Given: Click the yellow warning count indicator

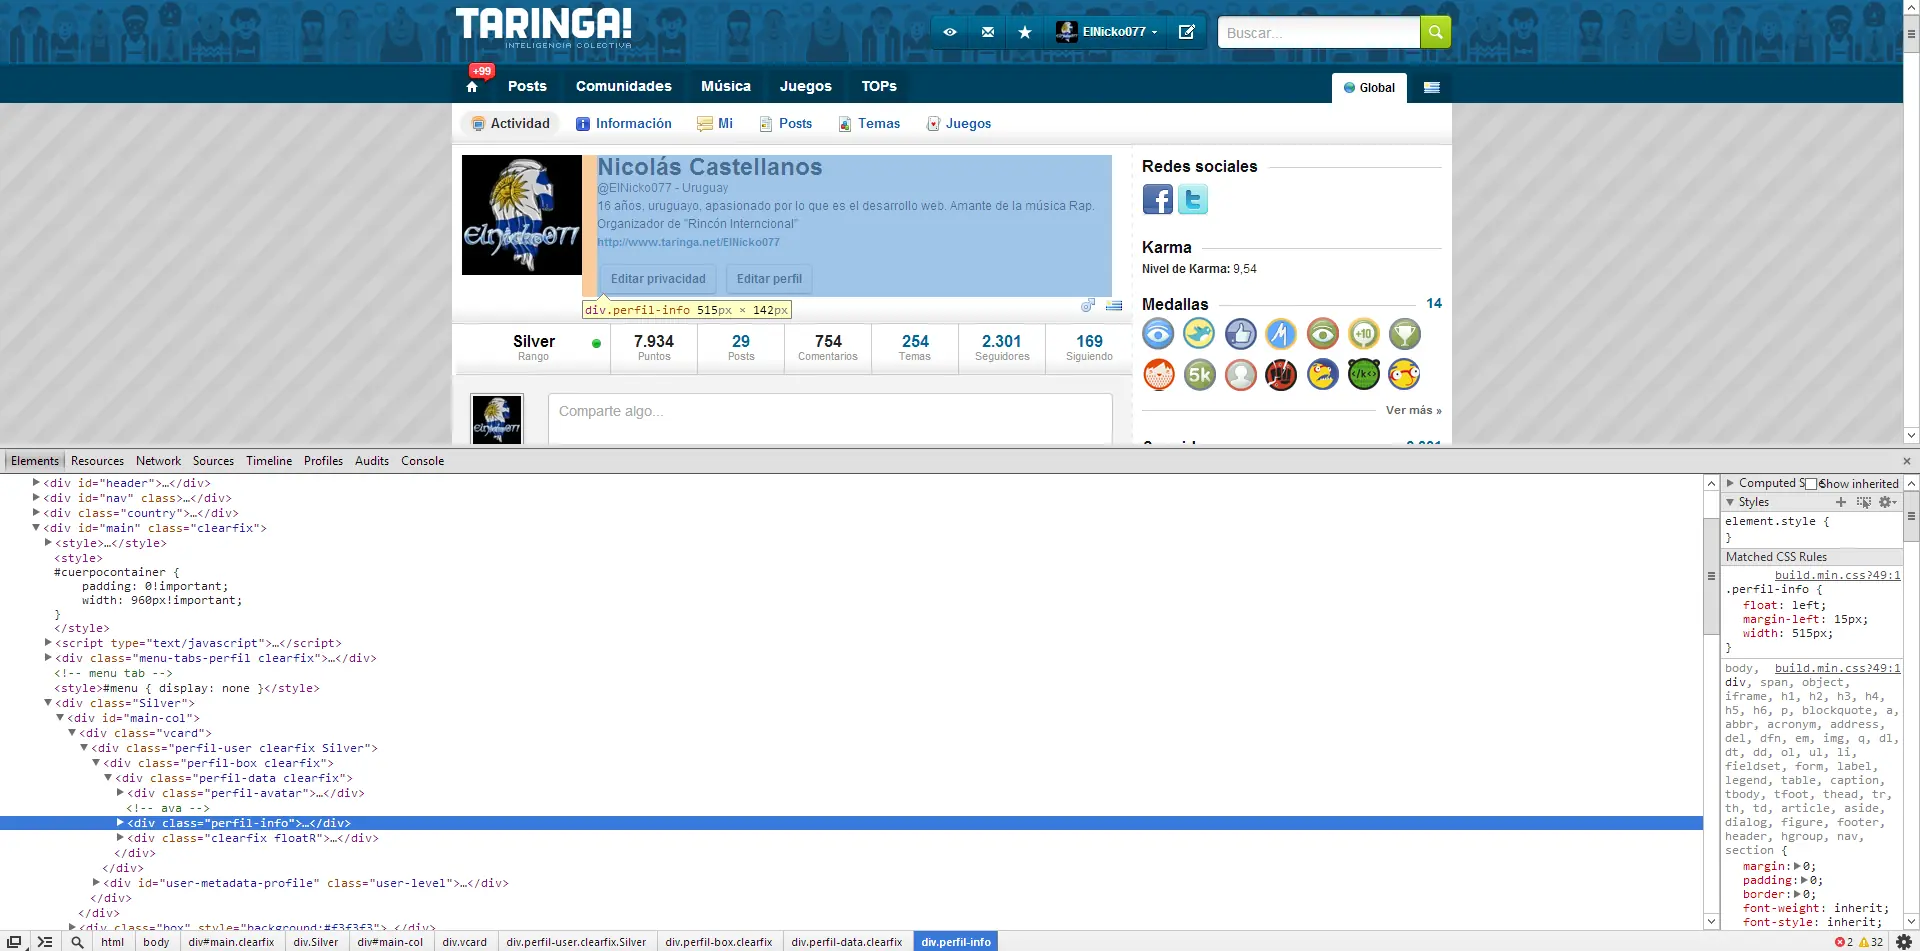Looking at the screenshot, I should (x=1870, y=942).
